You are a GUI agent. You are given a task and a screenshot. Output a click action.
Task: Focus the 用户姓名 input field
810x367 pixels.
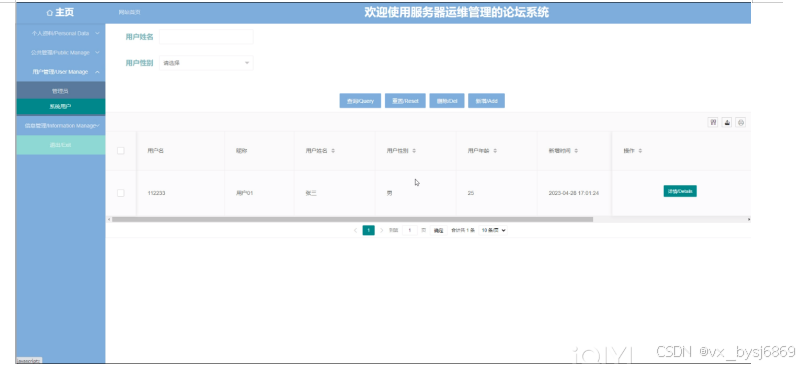[206, 37]
